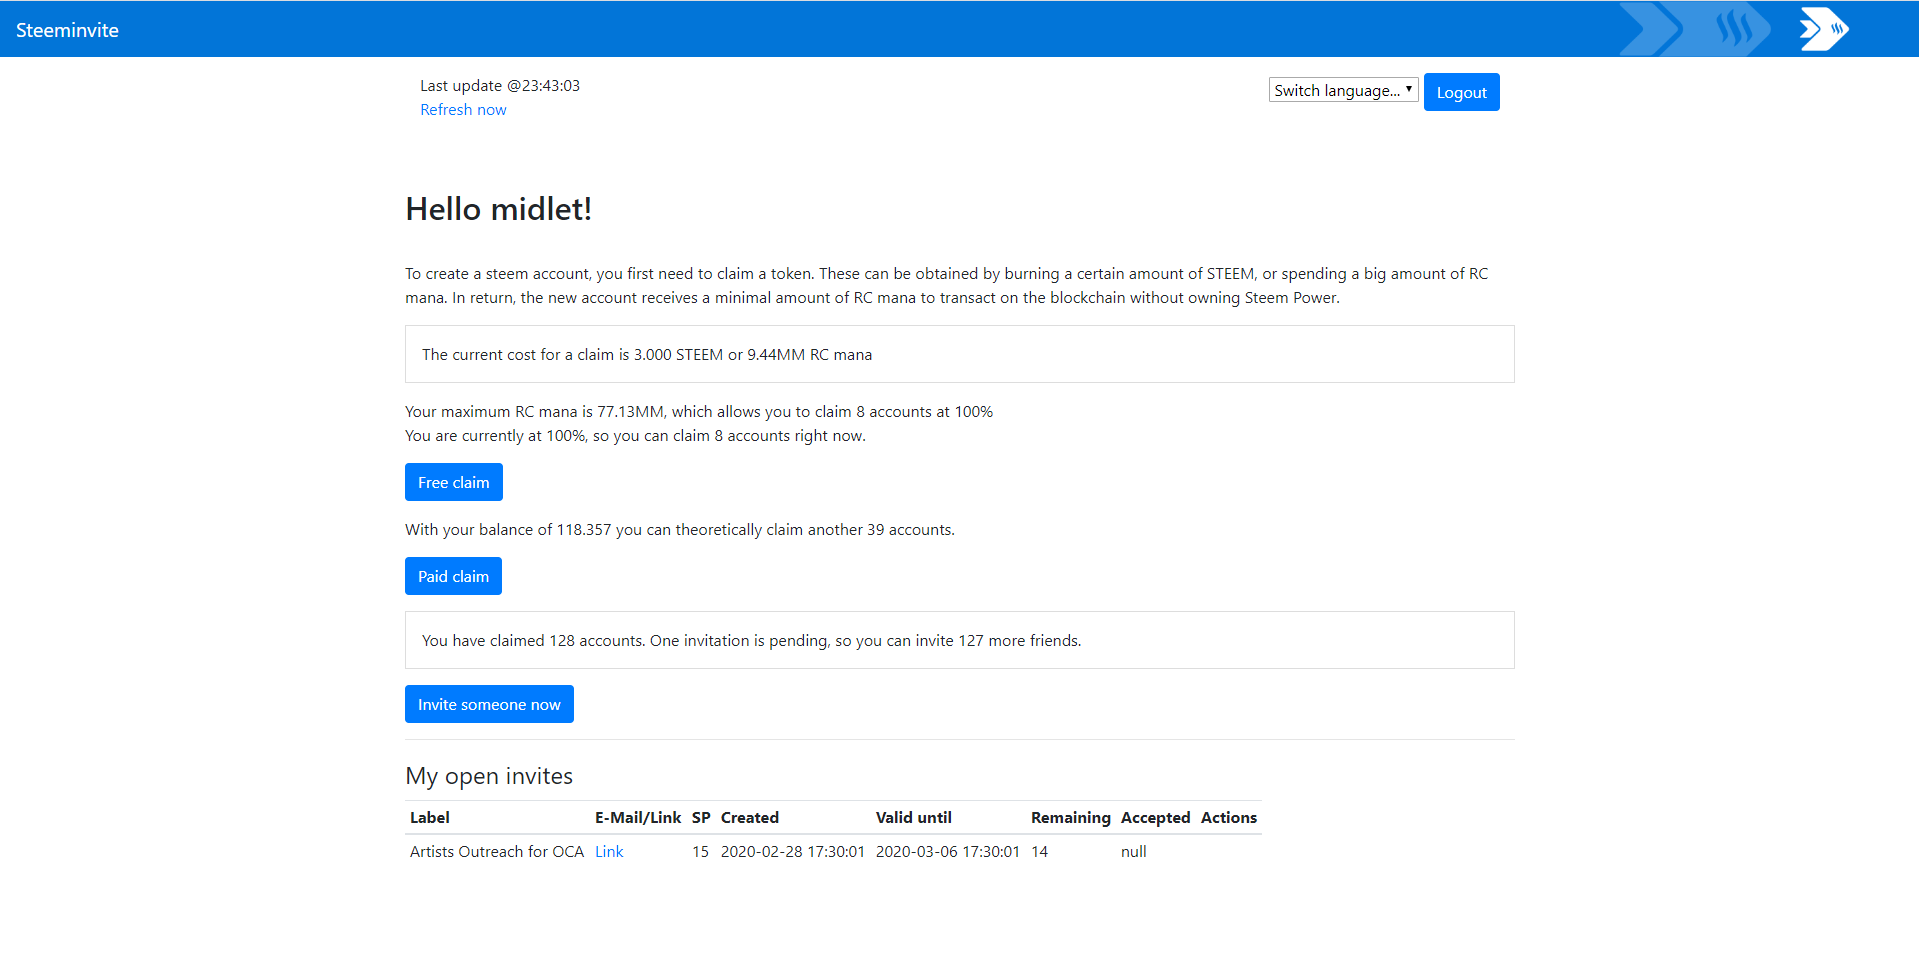Click the current claim cost info box

959,354
